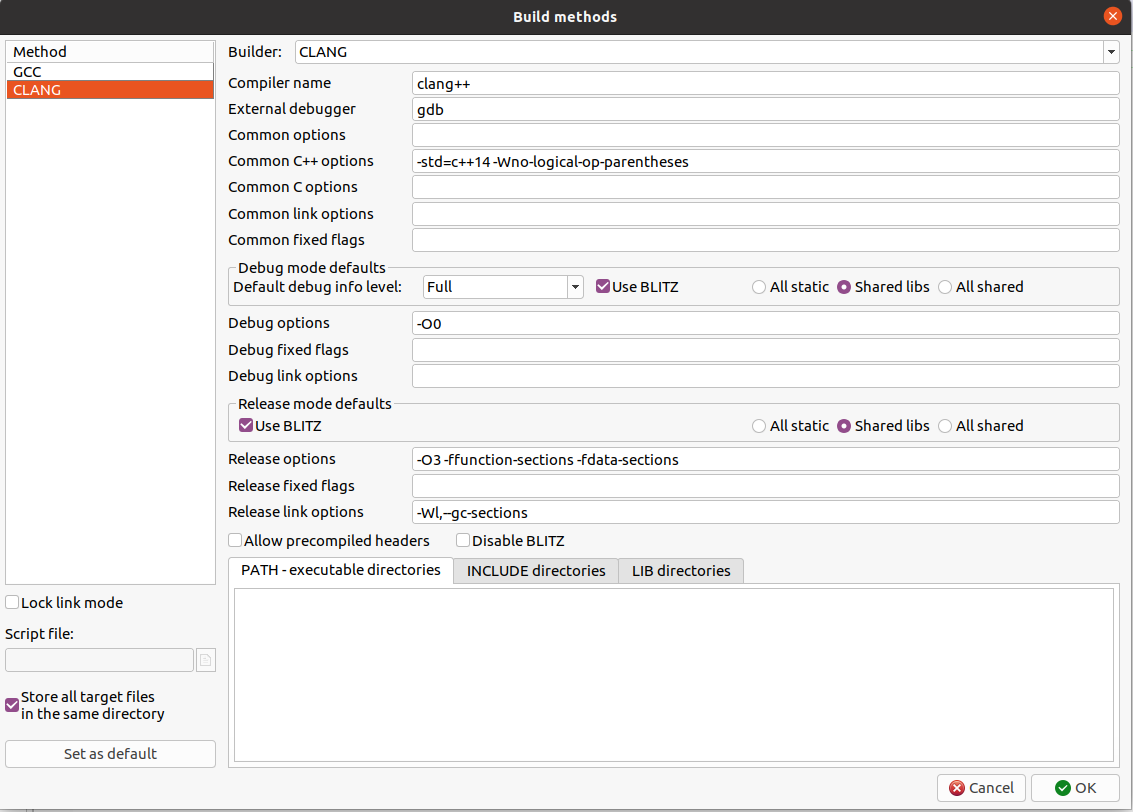Toggle Use BLITZ in Release mode defaults
This screenshot has height=812, width=1133.
coord(246,426)
